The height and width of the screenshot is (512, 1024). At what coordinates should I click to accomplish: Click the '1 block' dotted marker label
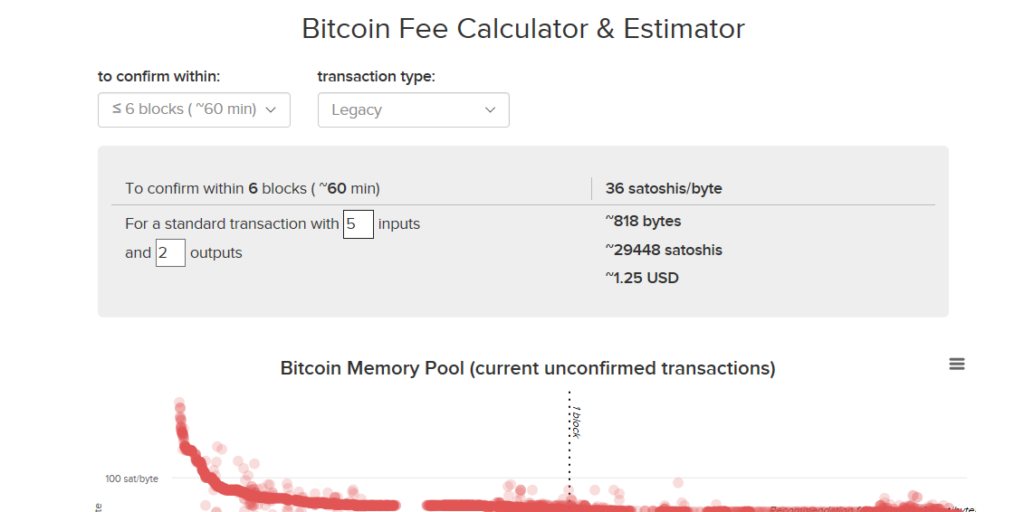pos(576,421)
